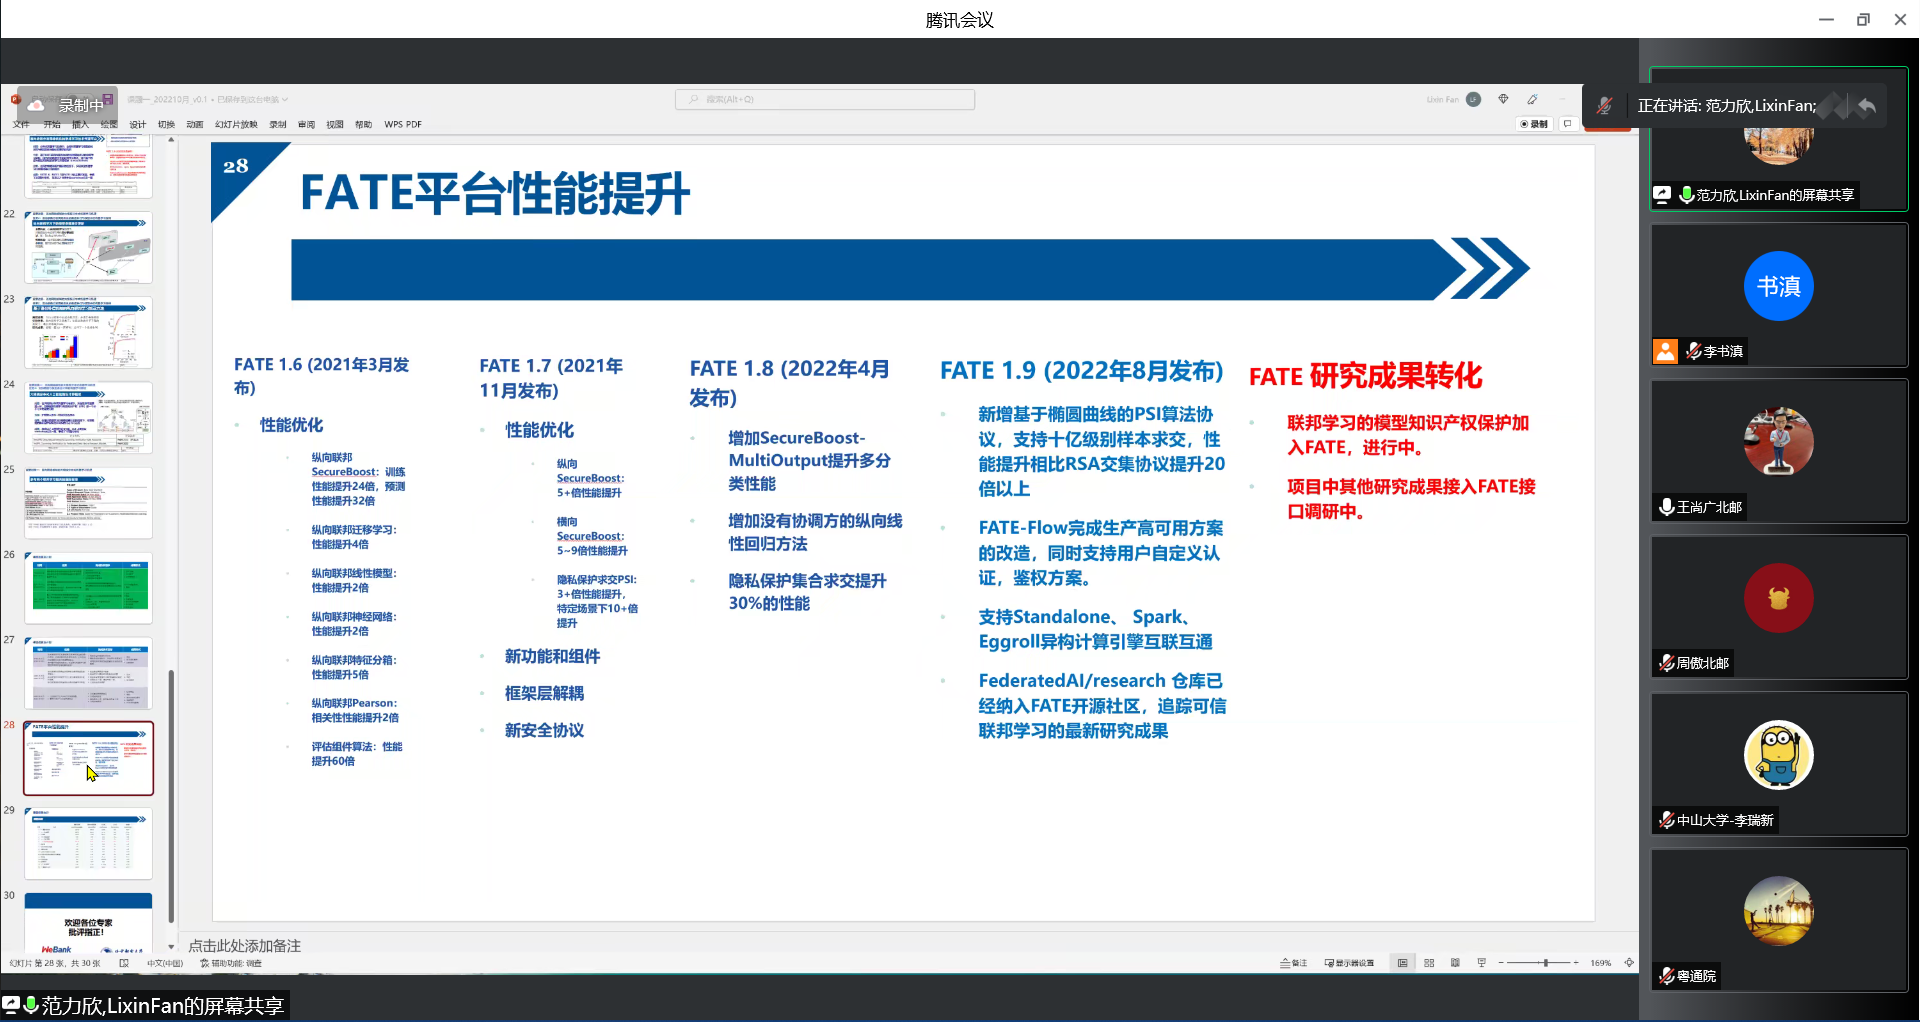Viewport: 1920px width, 1022px height.
Task: Open the 录制 ribbon tab
Action: tap(278, 125)
